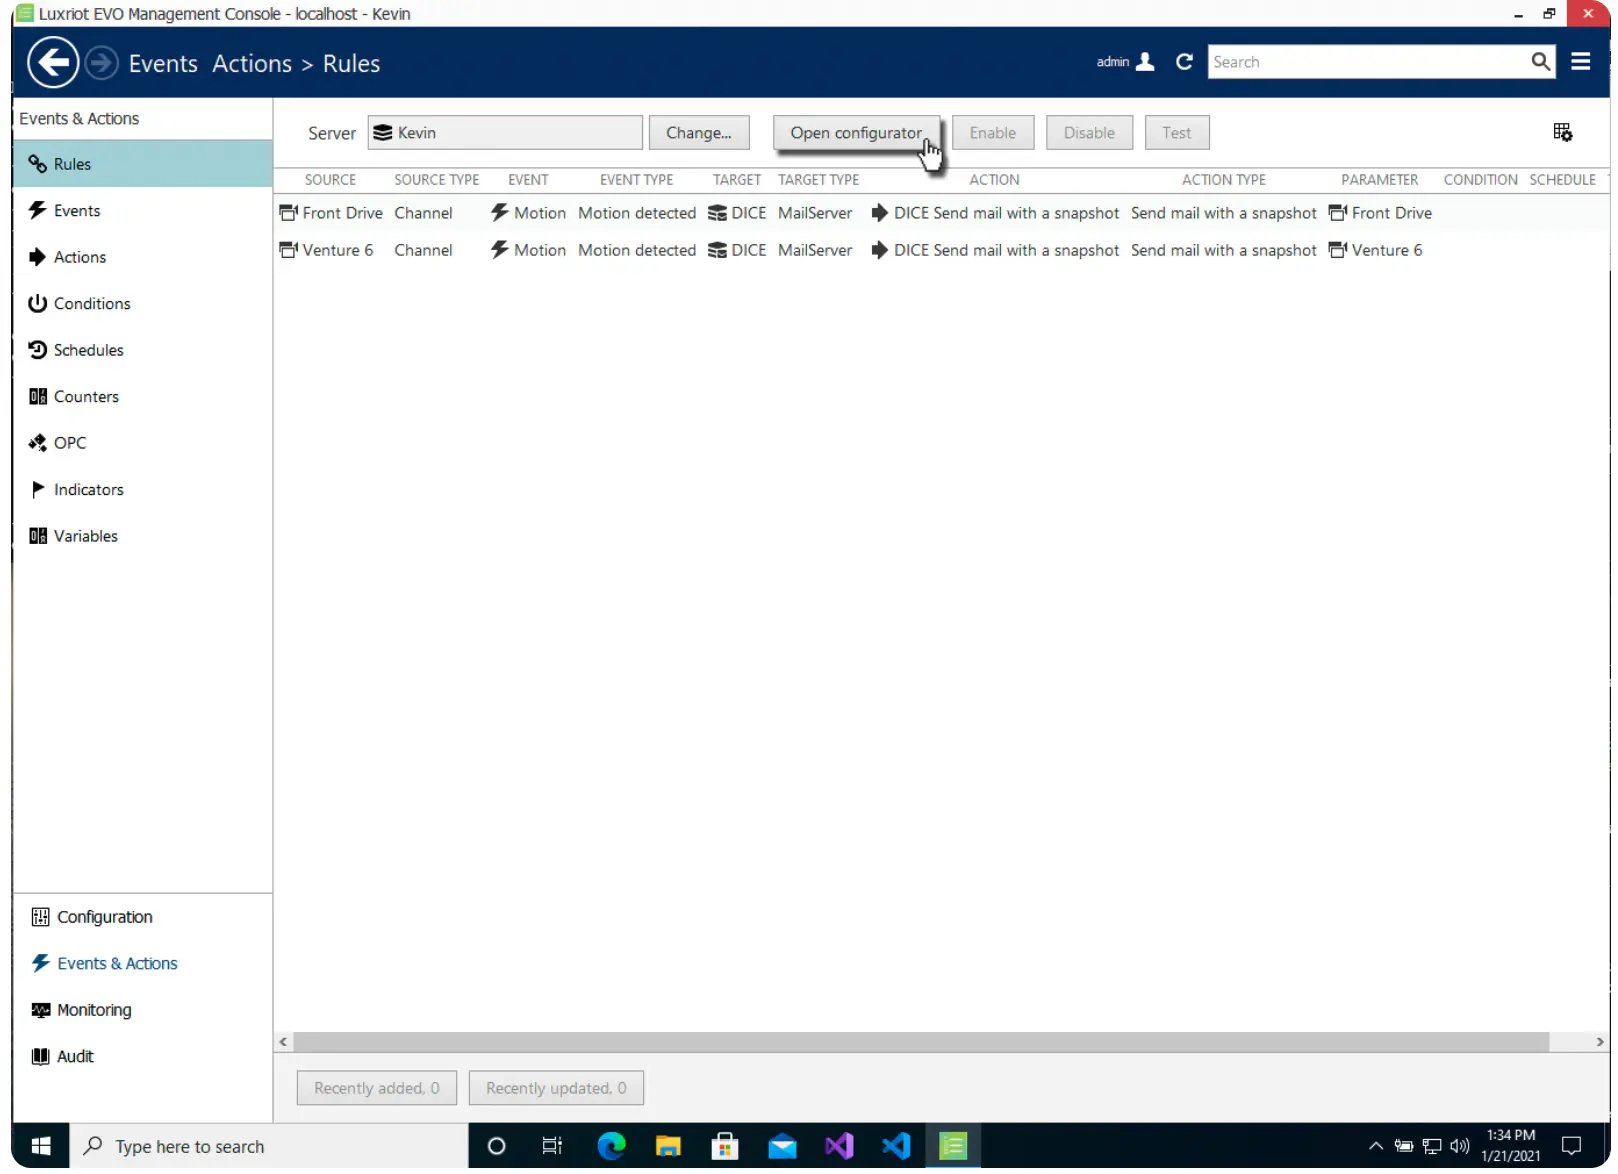
Task: Focus the Search input box
Action: (x=1367, y=62)
